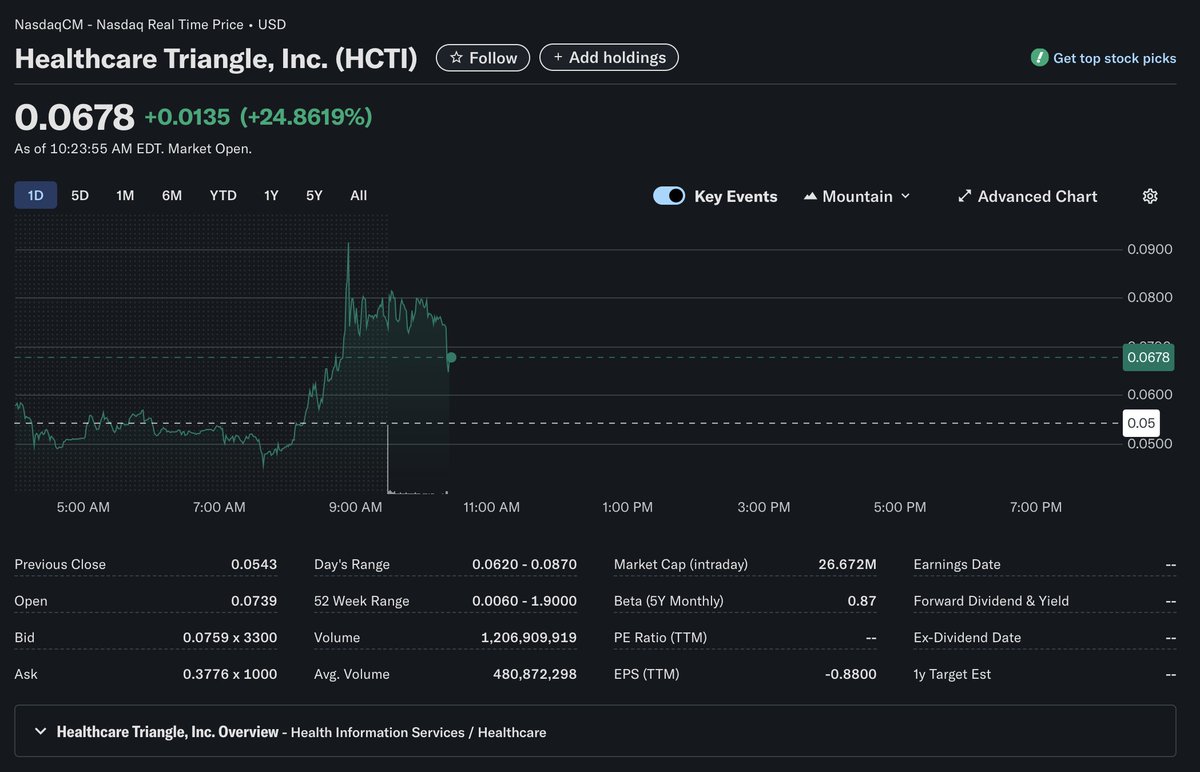Click the 0.05 previous close axis label

[1141, 423]
